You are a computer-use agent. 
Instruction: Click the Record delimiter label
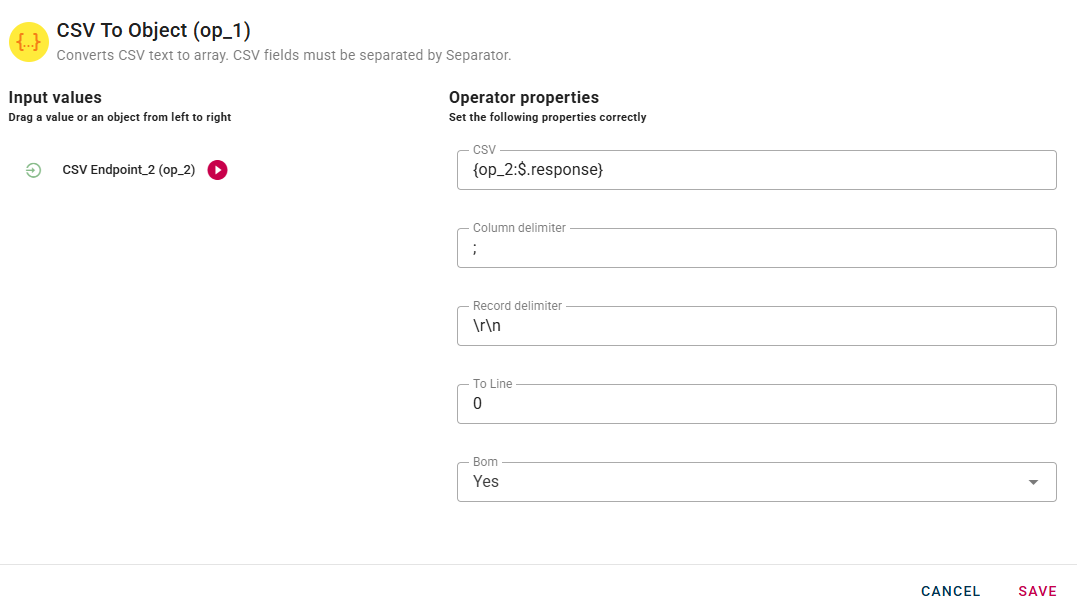tap(517, 306)
